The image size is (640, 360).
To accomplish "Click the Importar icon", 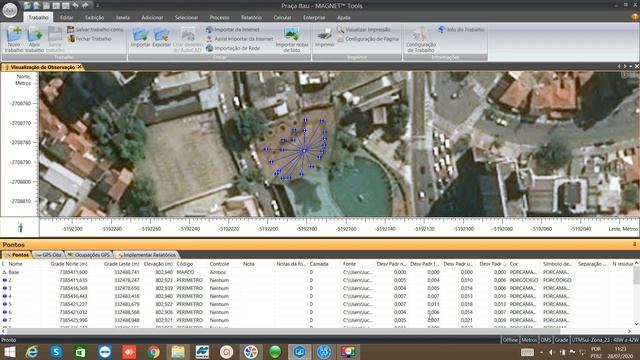I will (140, 38).
